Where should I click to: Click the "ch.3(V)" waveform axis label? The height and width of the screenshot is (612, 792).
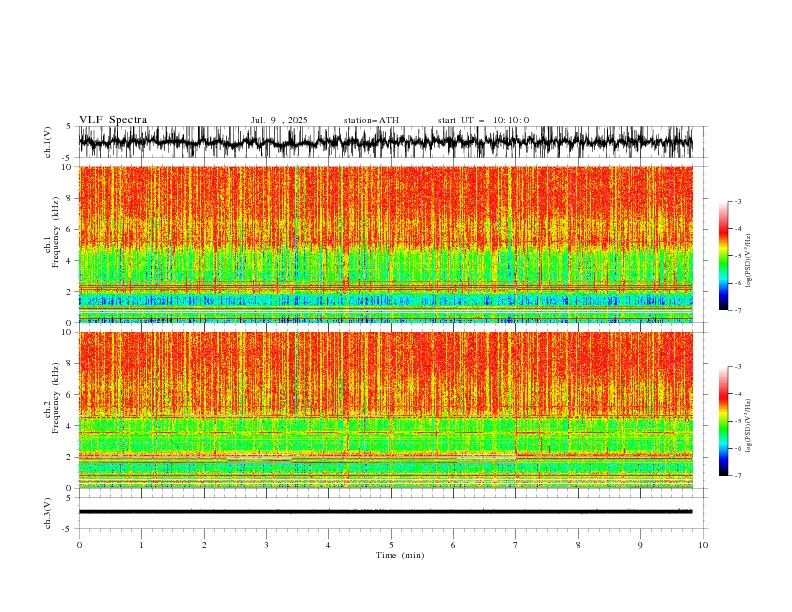coord(48,513)
